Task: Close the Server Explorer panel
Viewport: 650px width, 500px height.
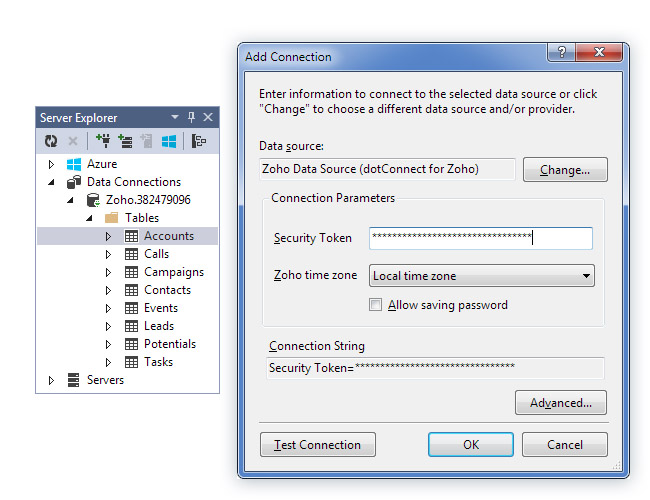Action: click(x=208, y=117)
